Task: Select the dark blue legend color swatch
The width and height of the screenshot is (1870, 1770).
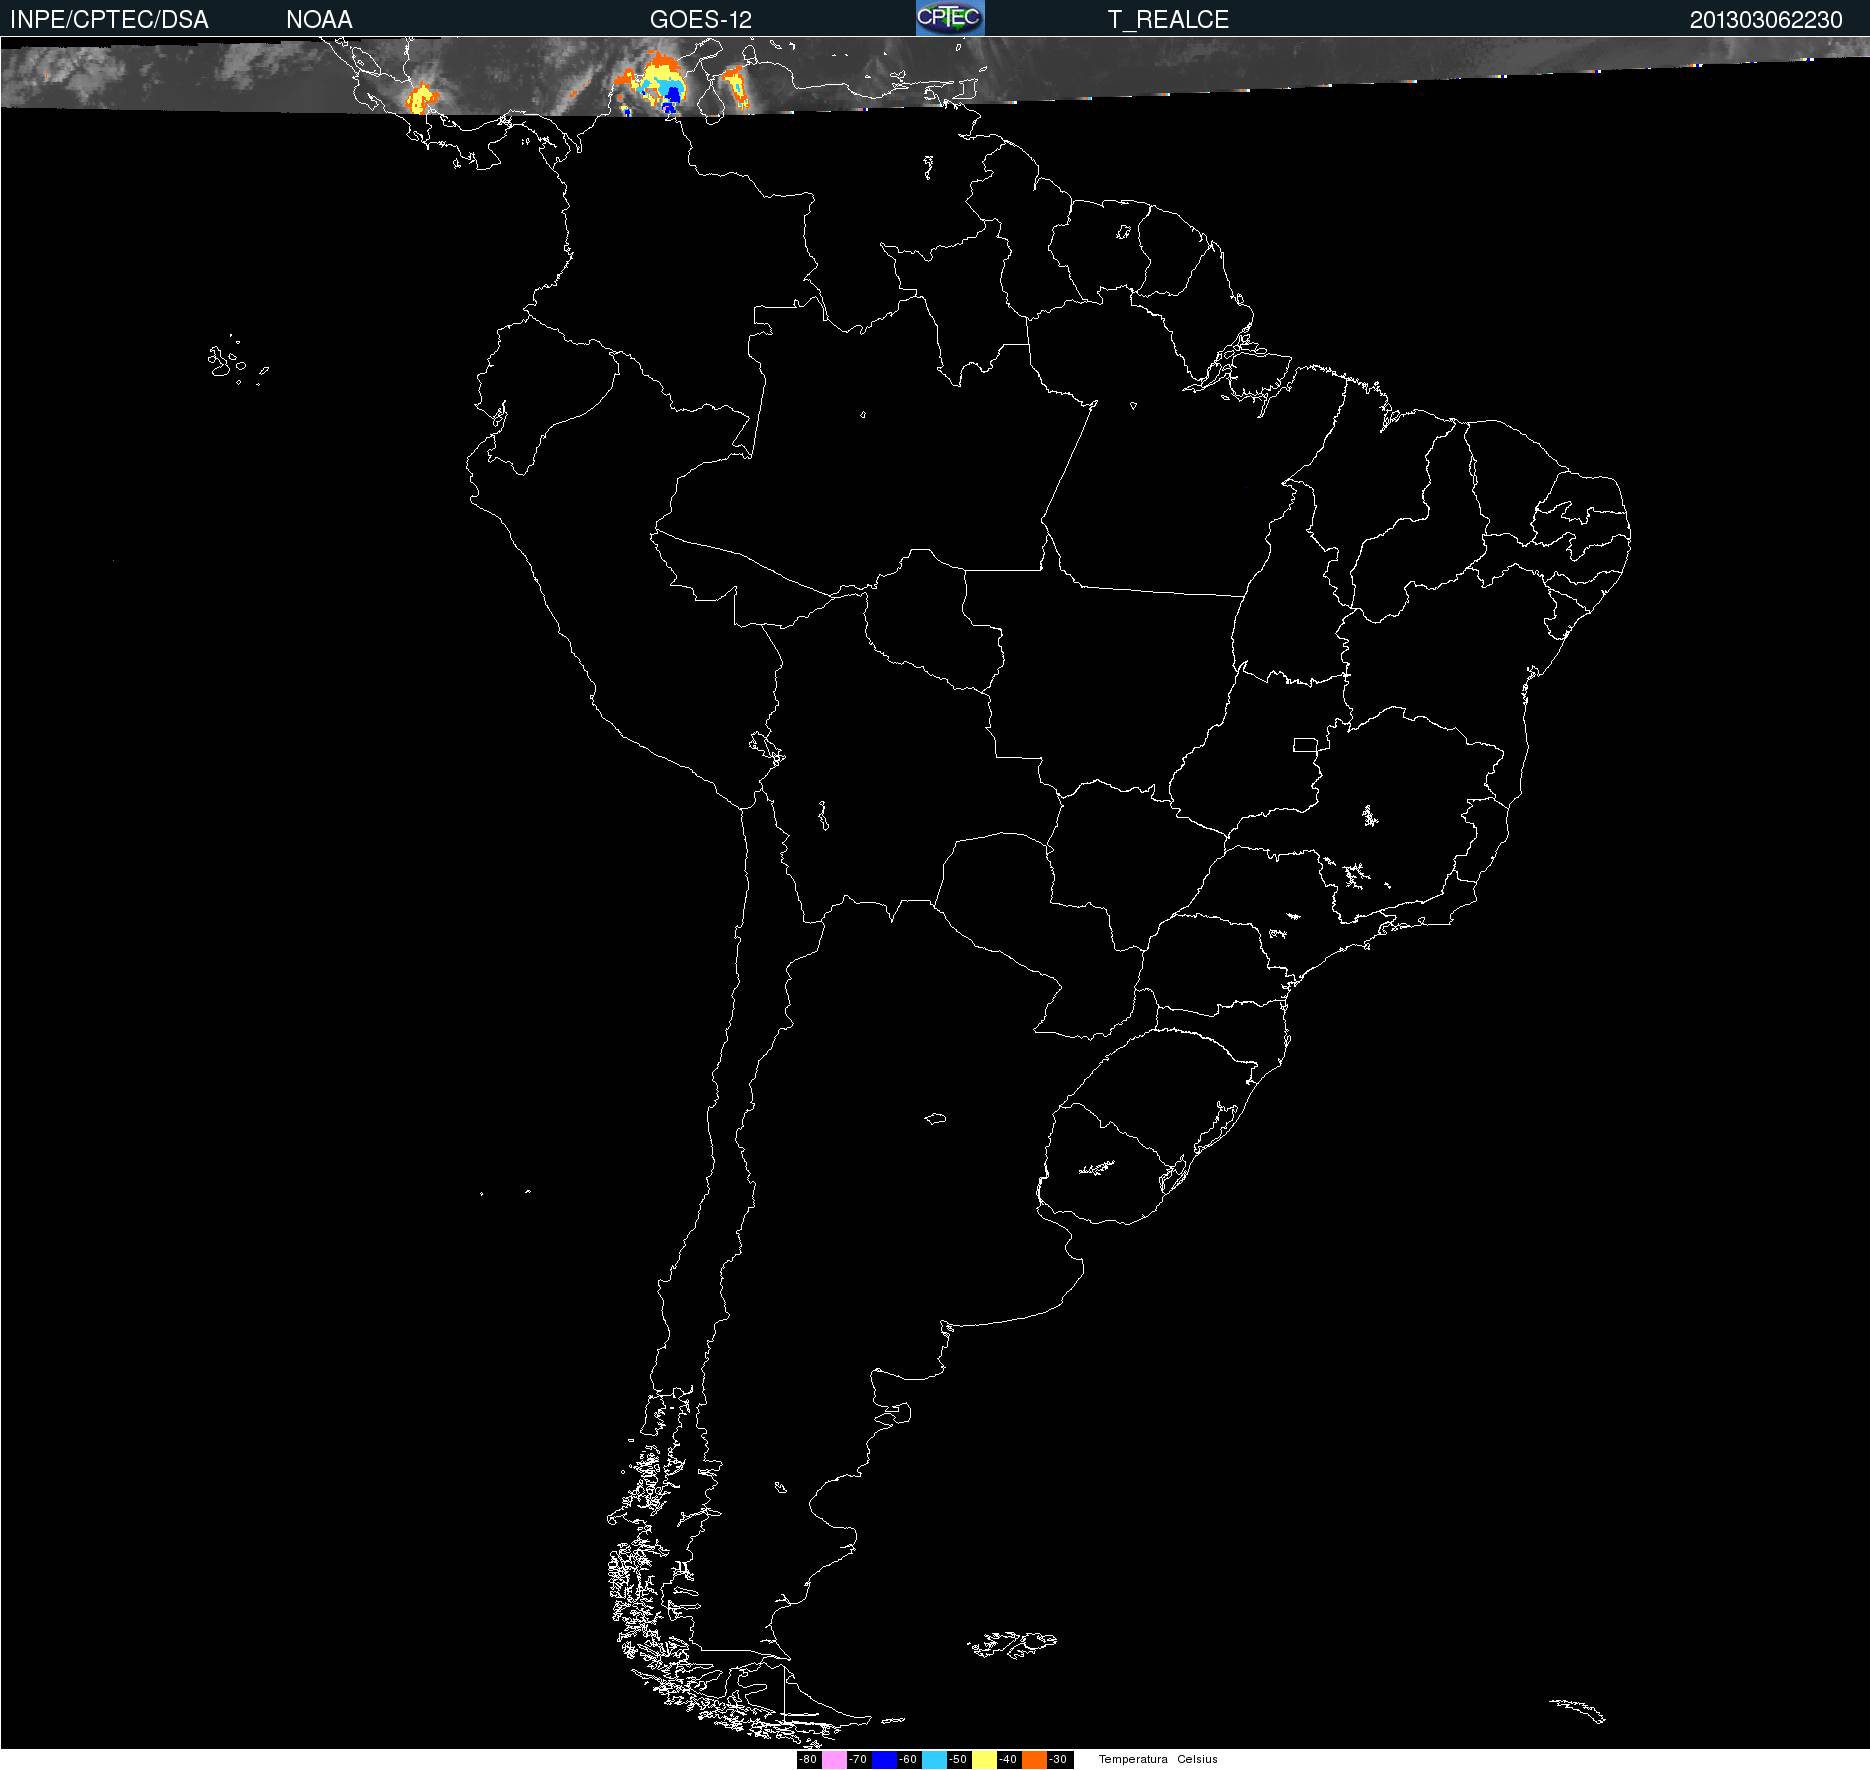Action: 884,1760
